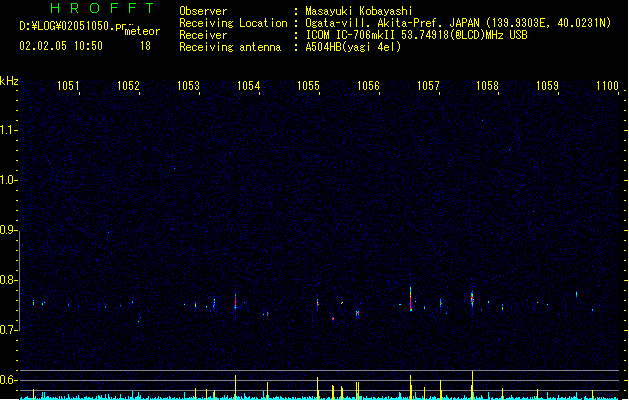Click the date and time 02.02.05 10:50
Screen dimensions: 629x400
[x=61, y=46]
